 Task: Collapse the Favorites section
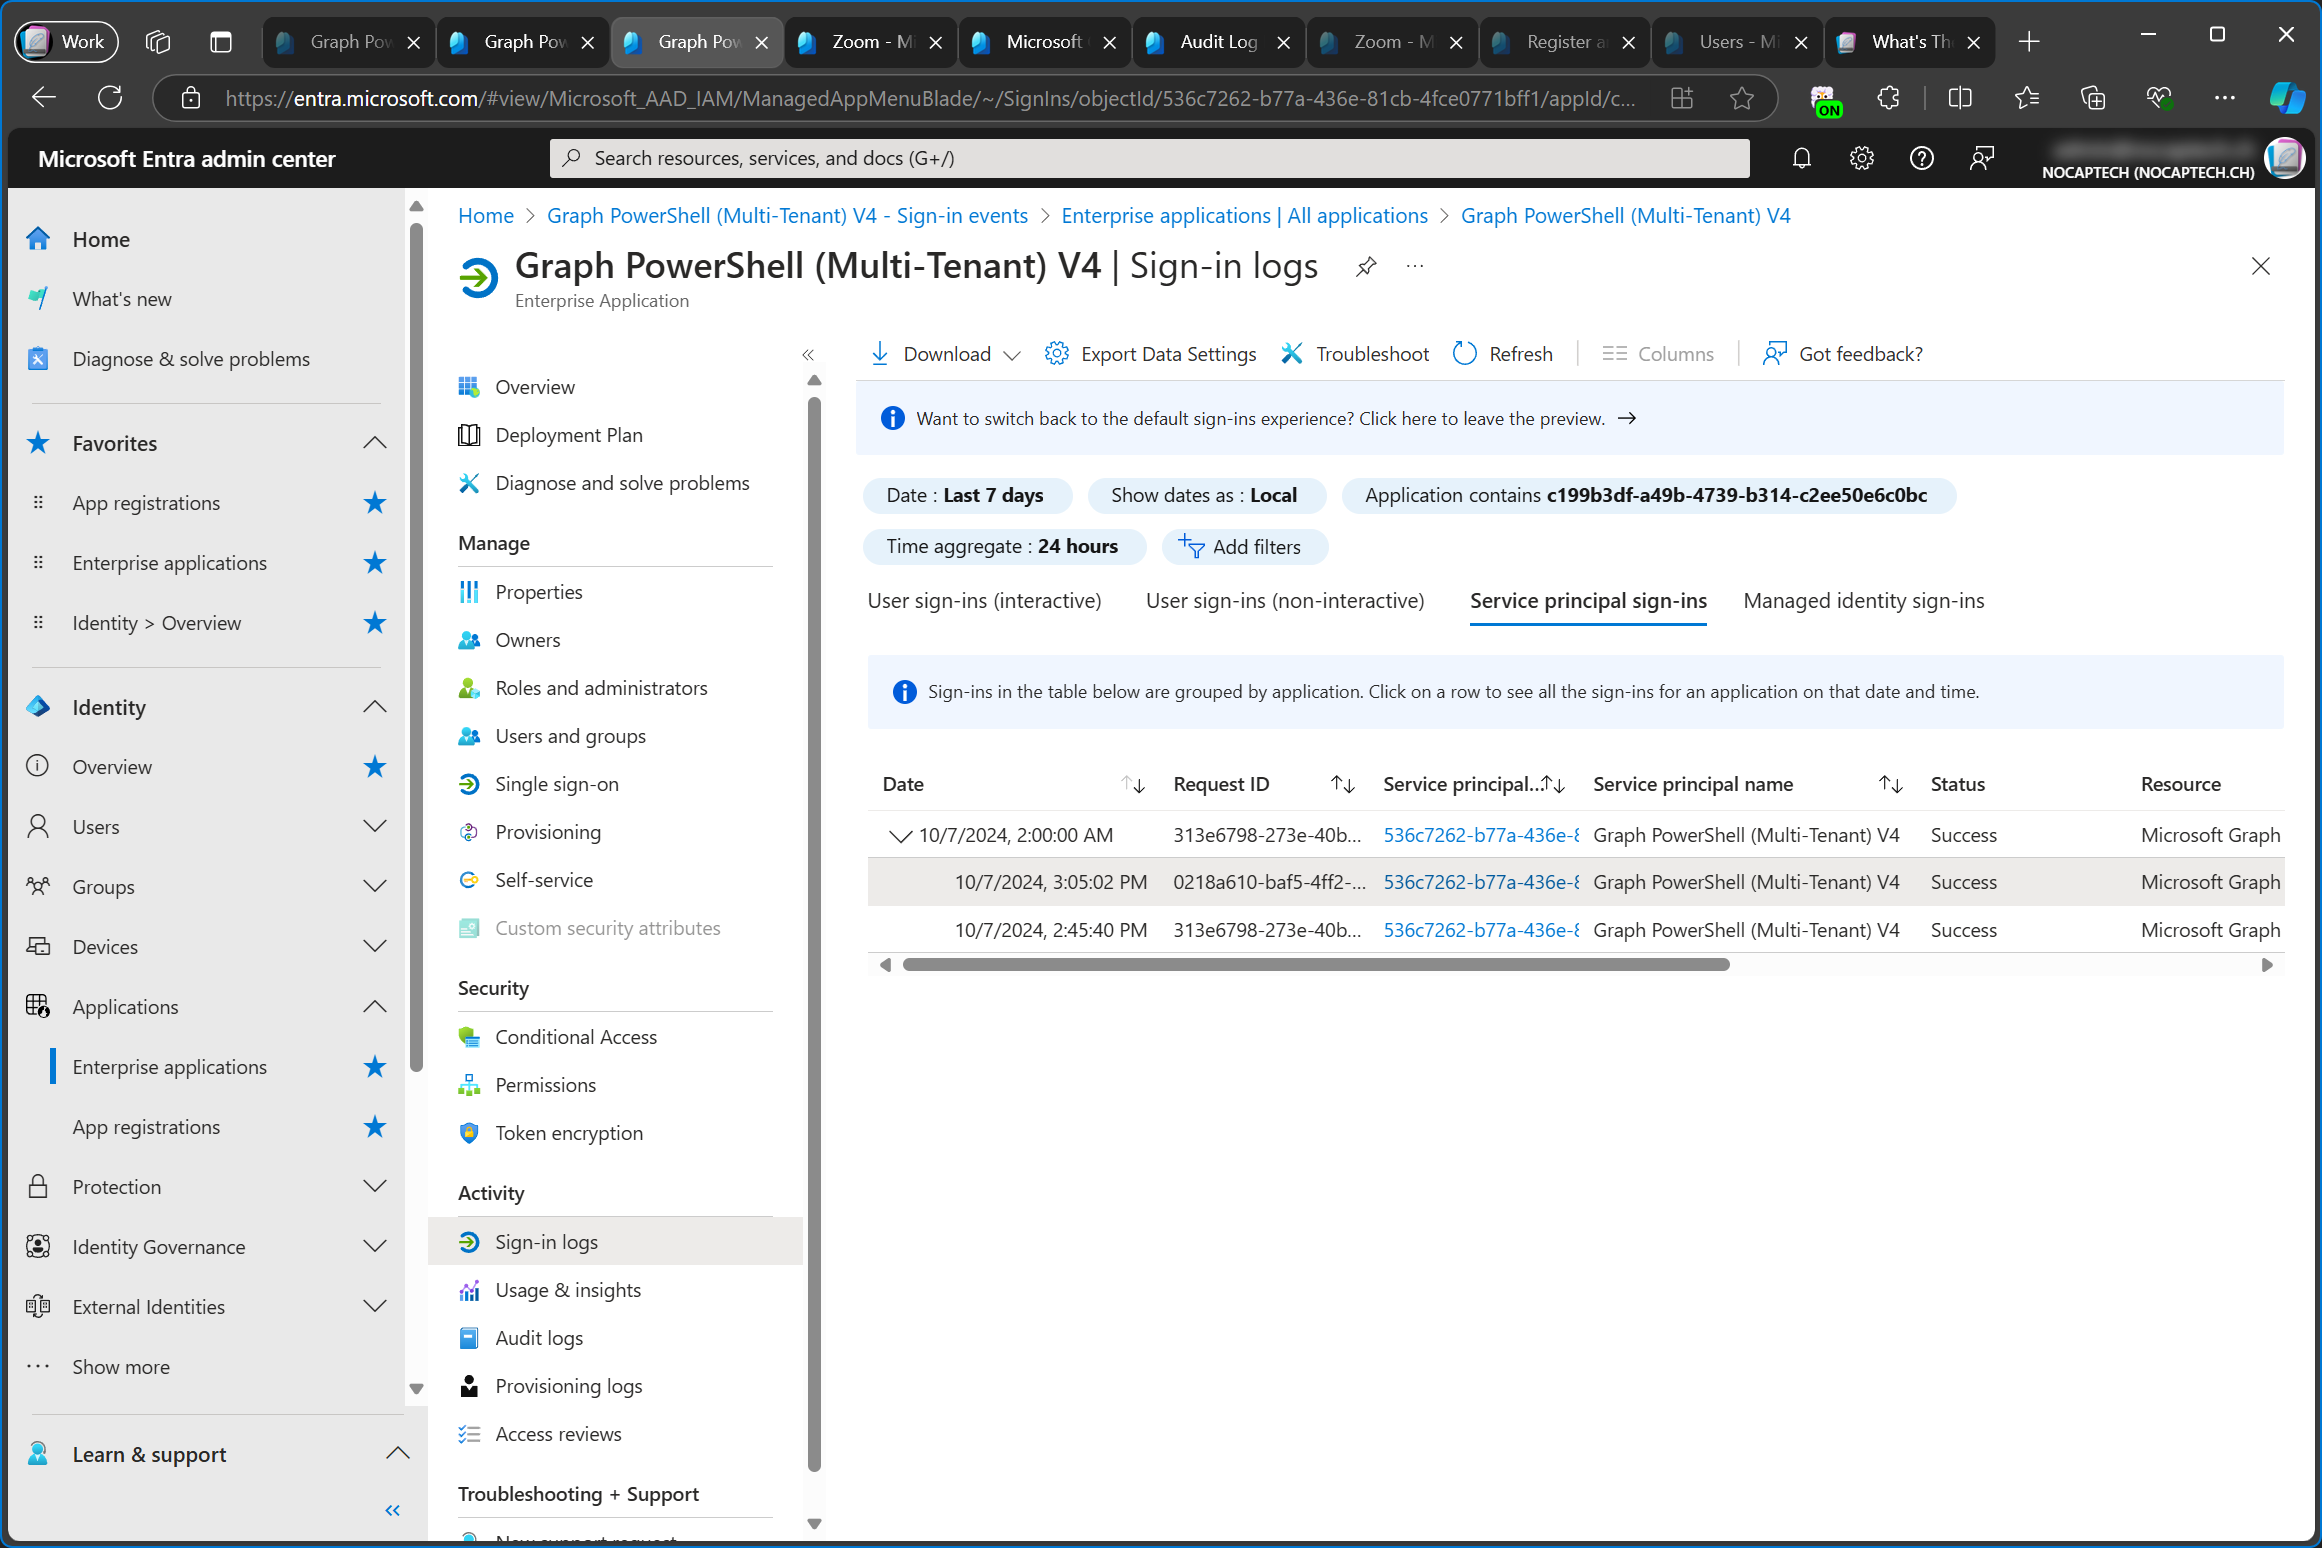tap(375, 443)
